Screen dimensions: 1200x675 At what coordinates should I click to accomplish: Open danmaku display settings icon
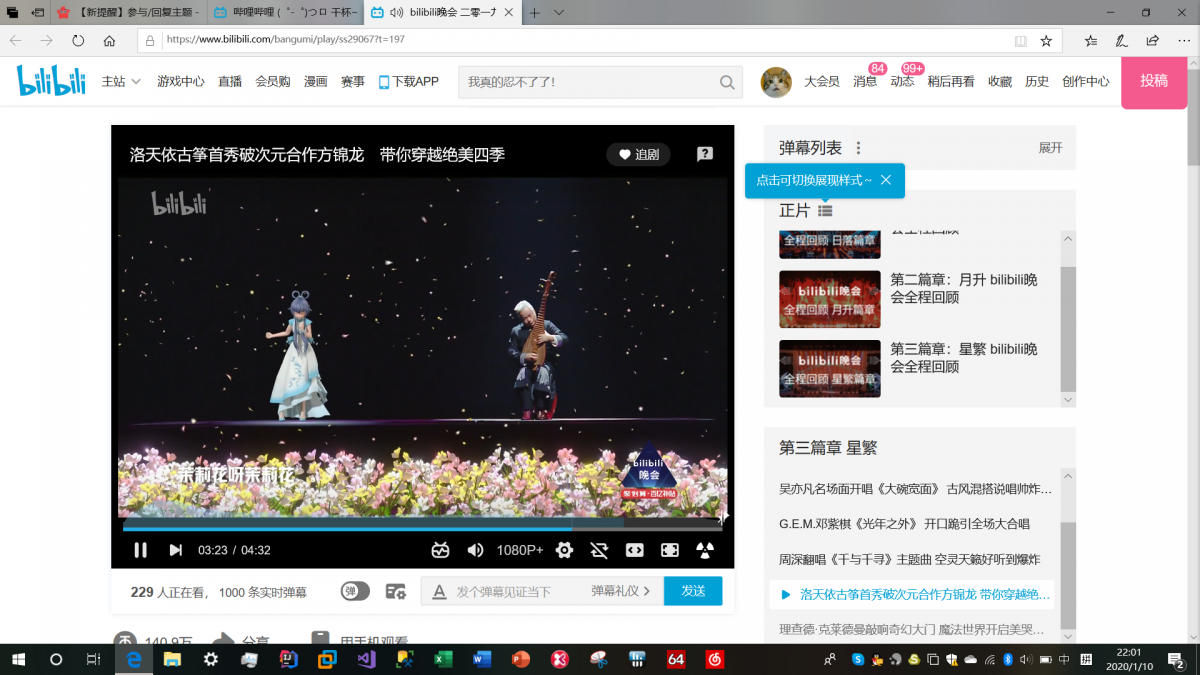point(396,591)
